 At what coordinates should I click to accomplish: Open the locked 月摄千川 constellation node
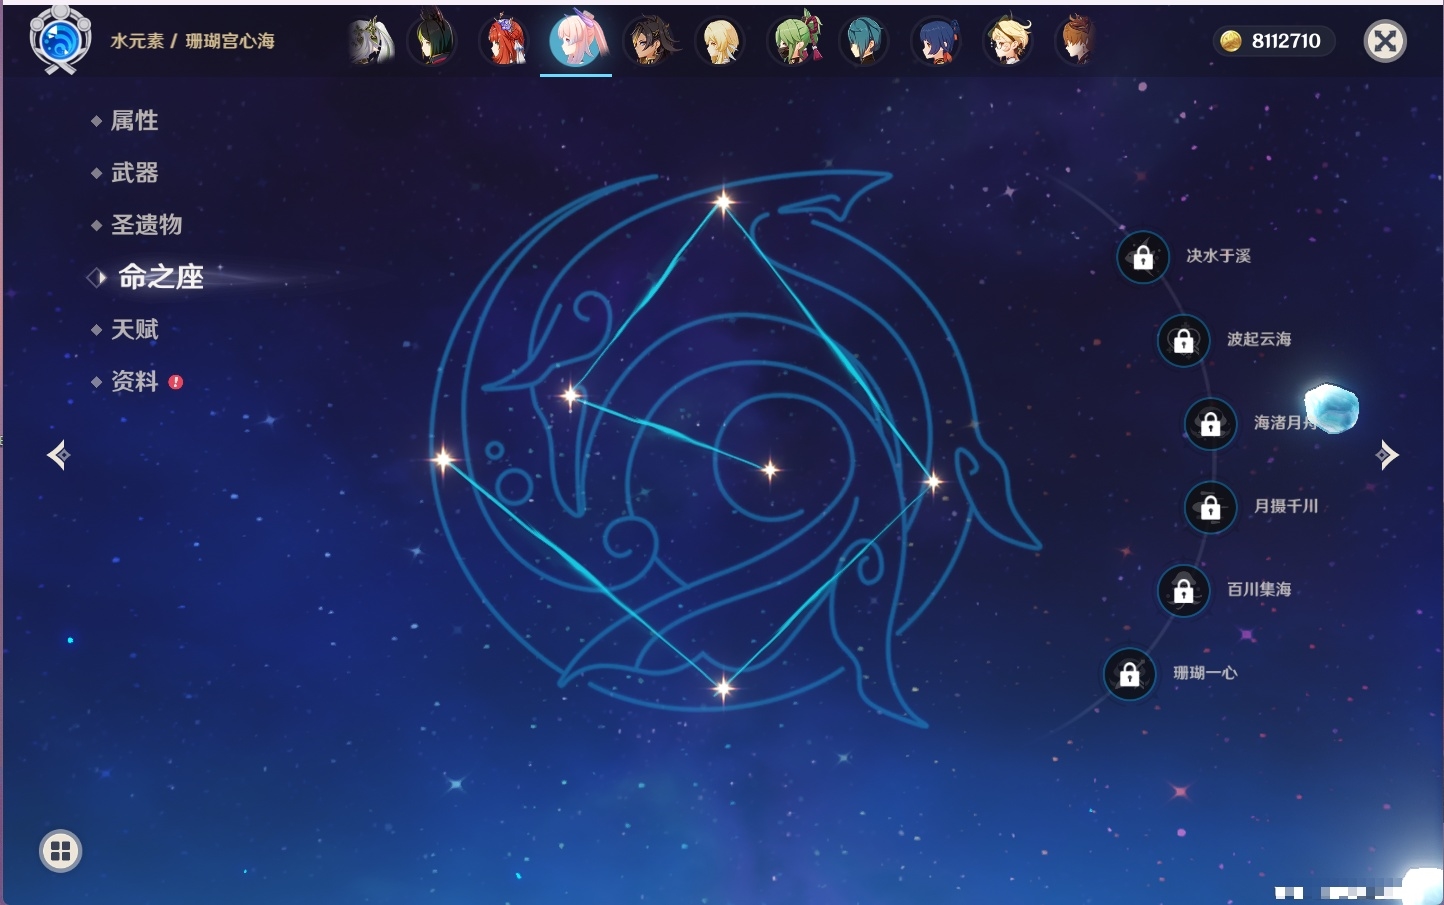click(1210, 508)
